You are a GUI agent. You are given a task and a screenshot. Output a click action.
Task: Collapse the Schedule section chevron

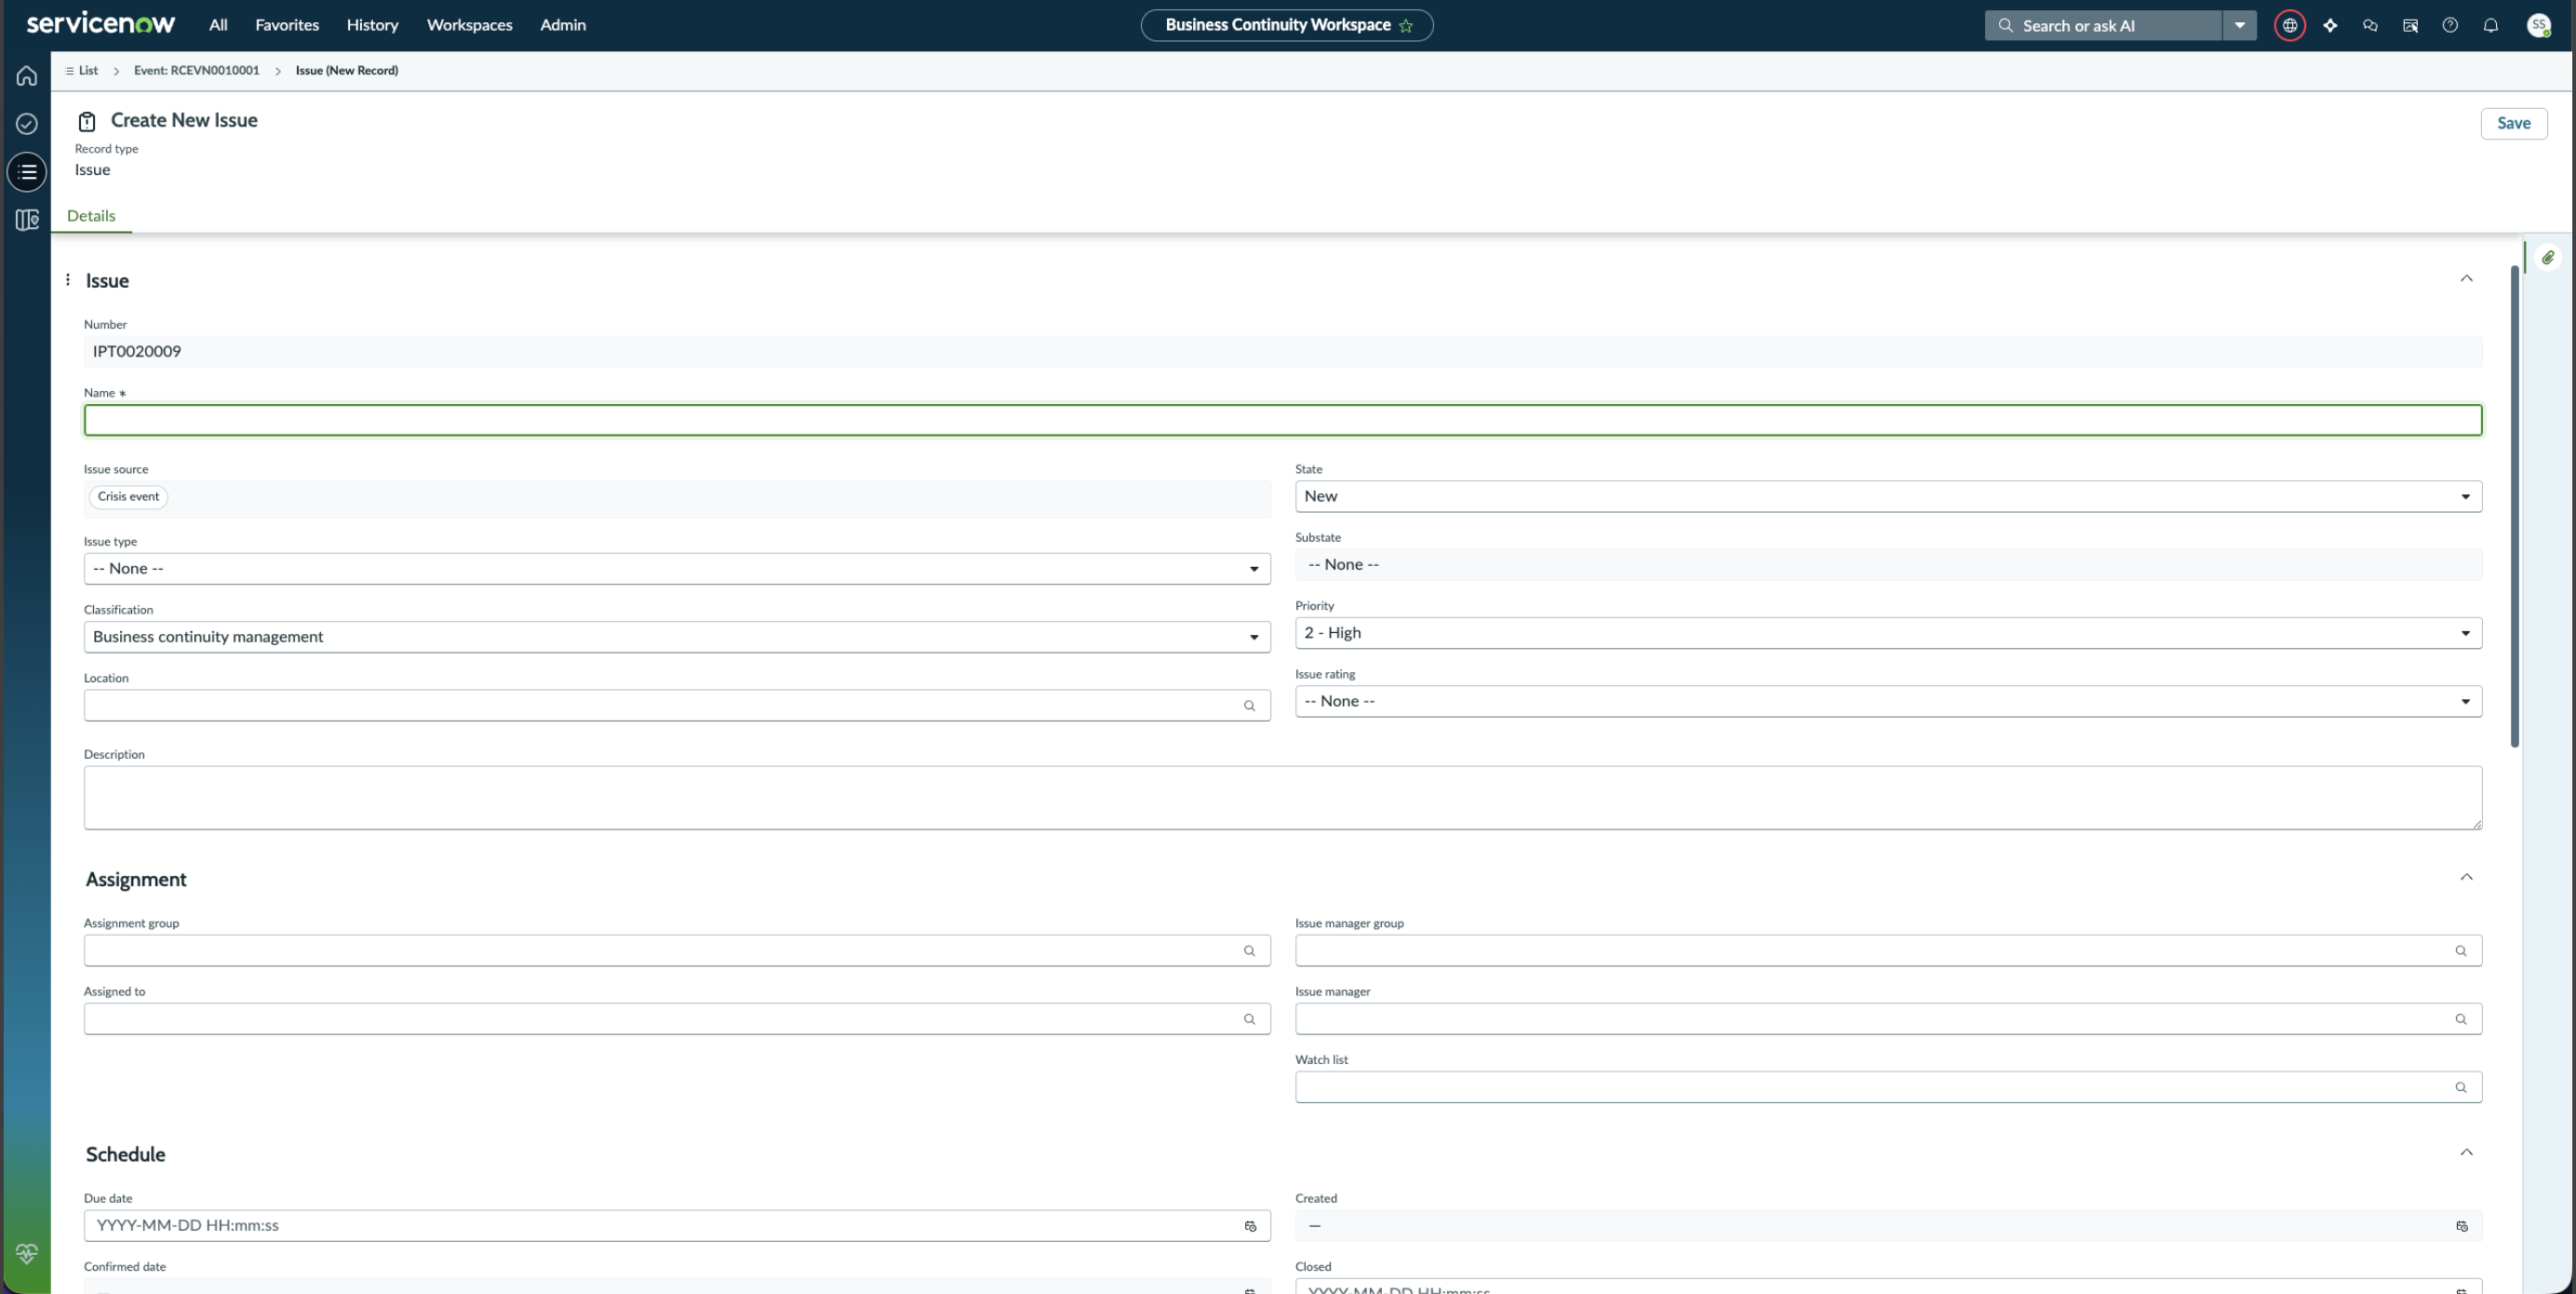tap(2466, 1153)
